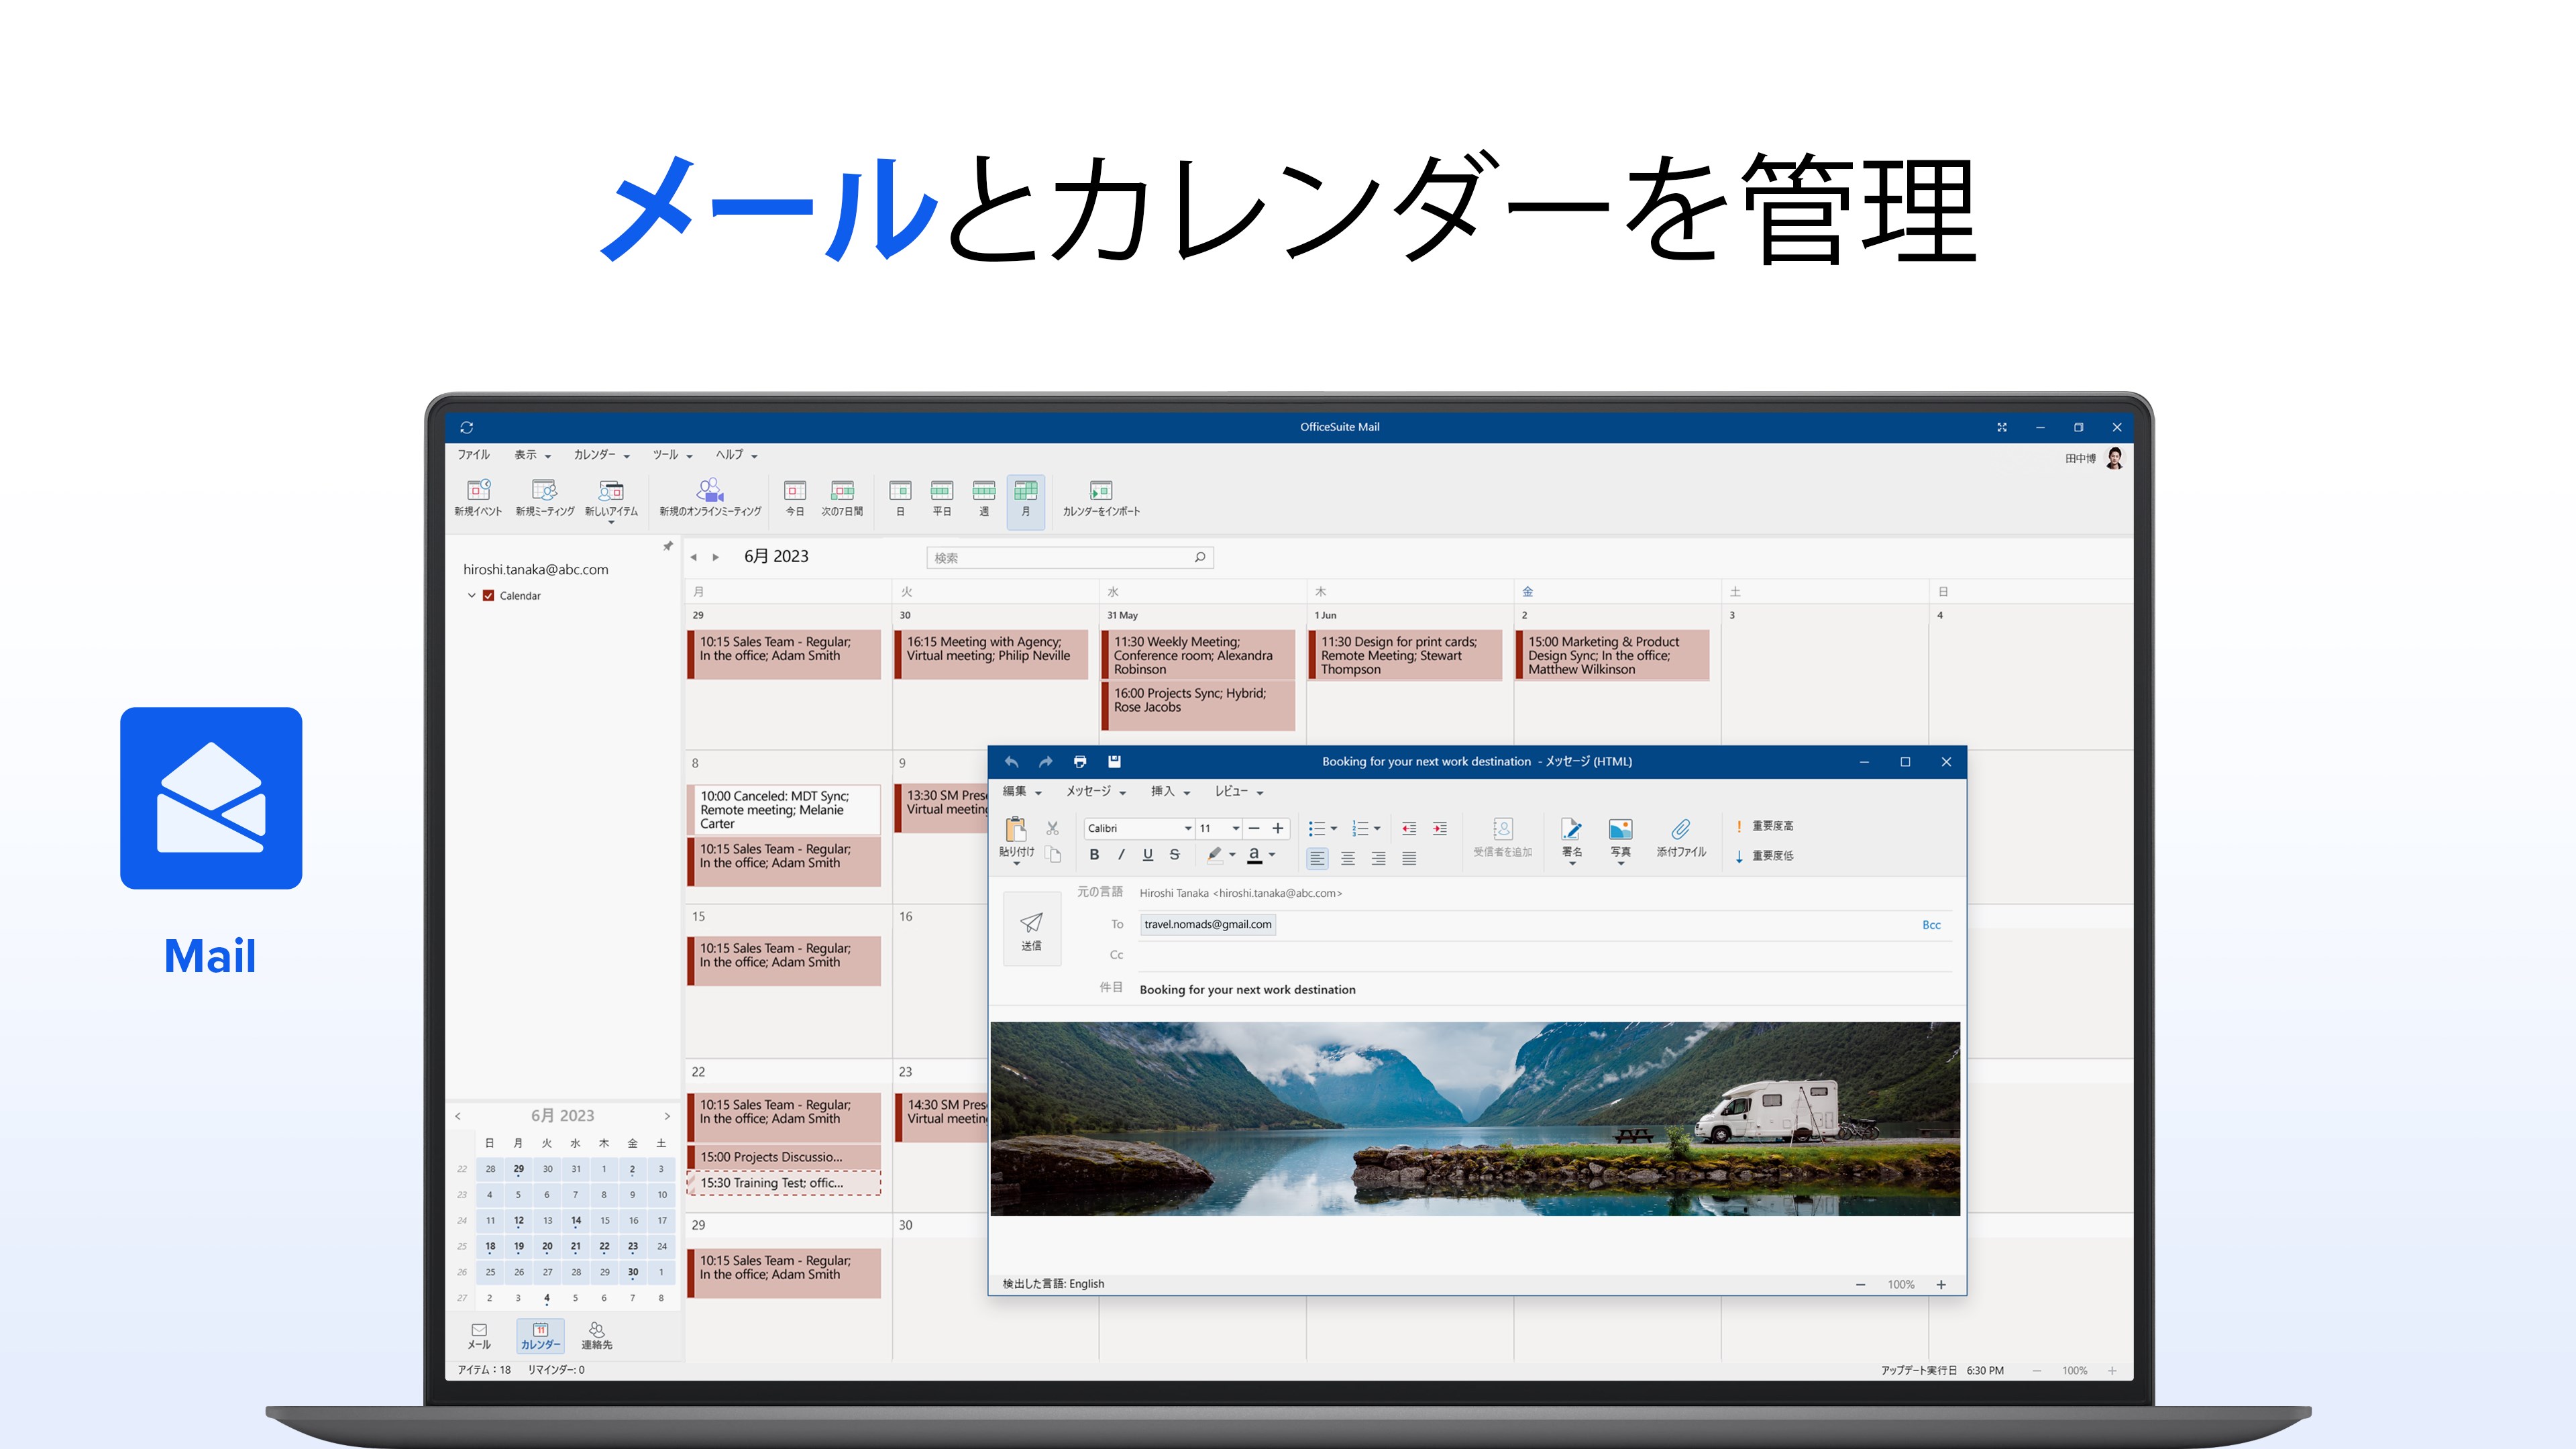Create a new event with 新規イベント
The width and height of the screenshot is (2576, 1449).
(x=478, y=497)
